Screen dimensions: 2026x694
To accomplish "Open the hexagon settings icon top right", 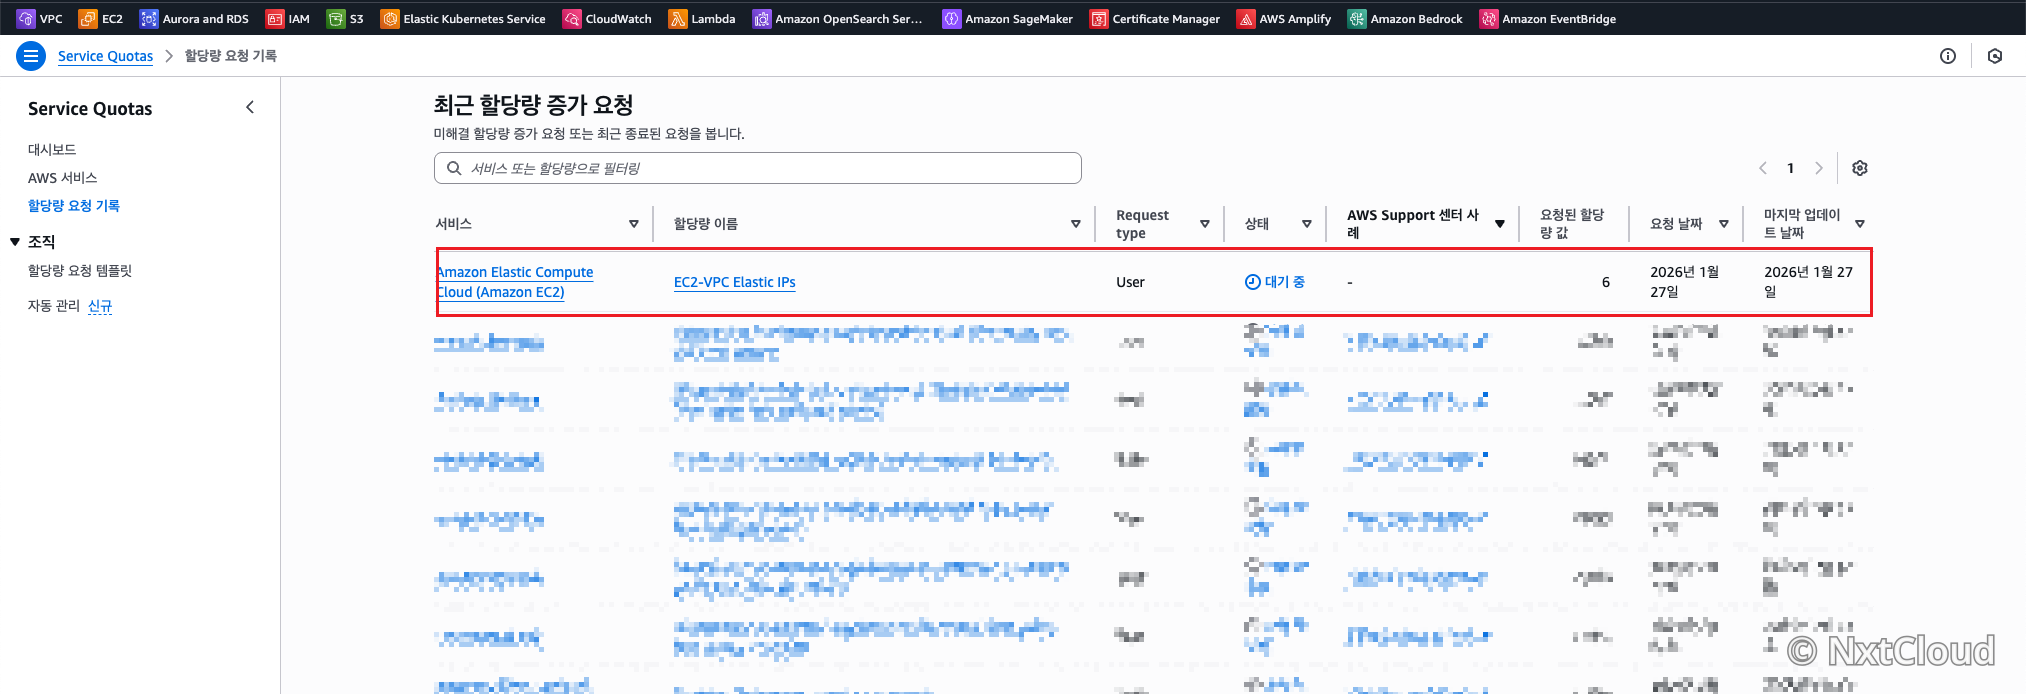I will [1995, 56].
